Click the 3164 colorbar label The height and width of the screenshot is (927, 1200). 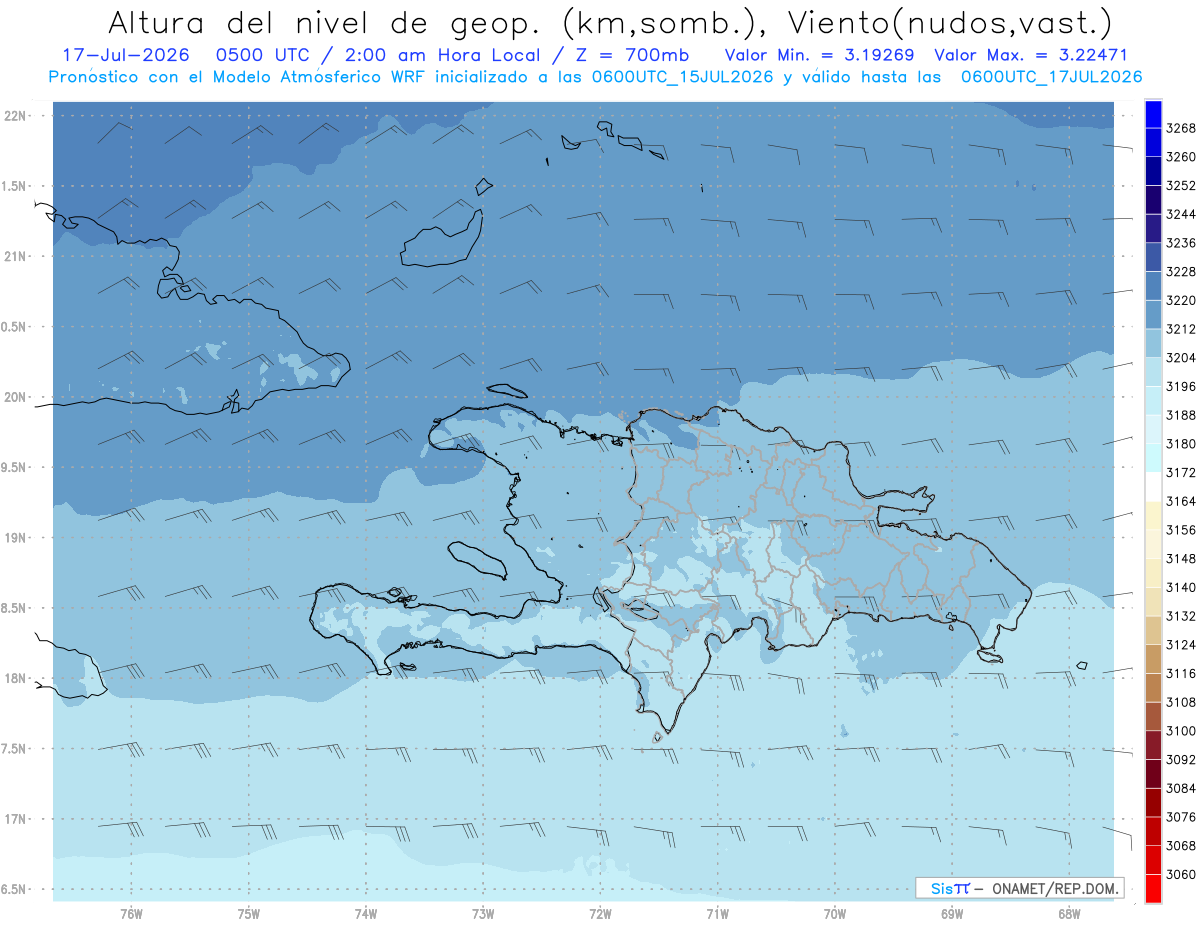[x=1181, y=501]
